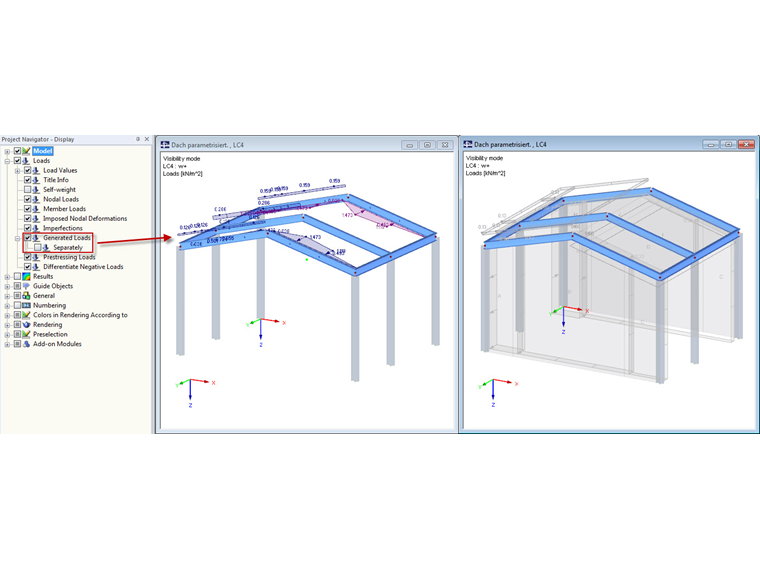Maximize the left Dach parametrisiert window
Viewport: 760px width, 570px height.
pyautogui.click(x=427, y=145)
